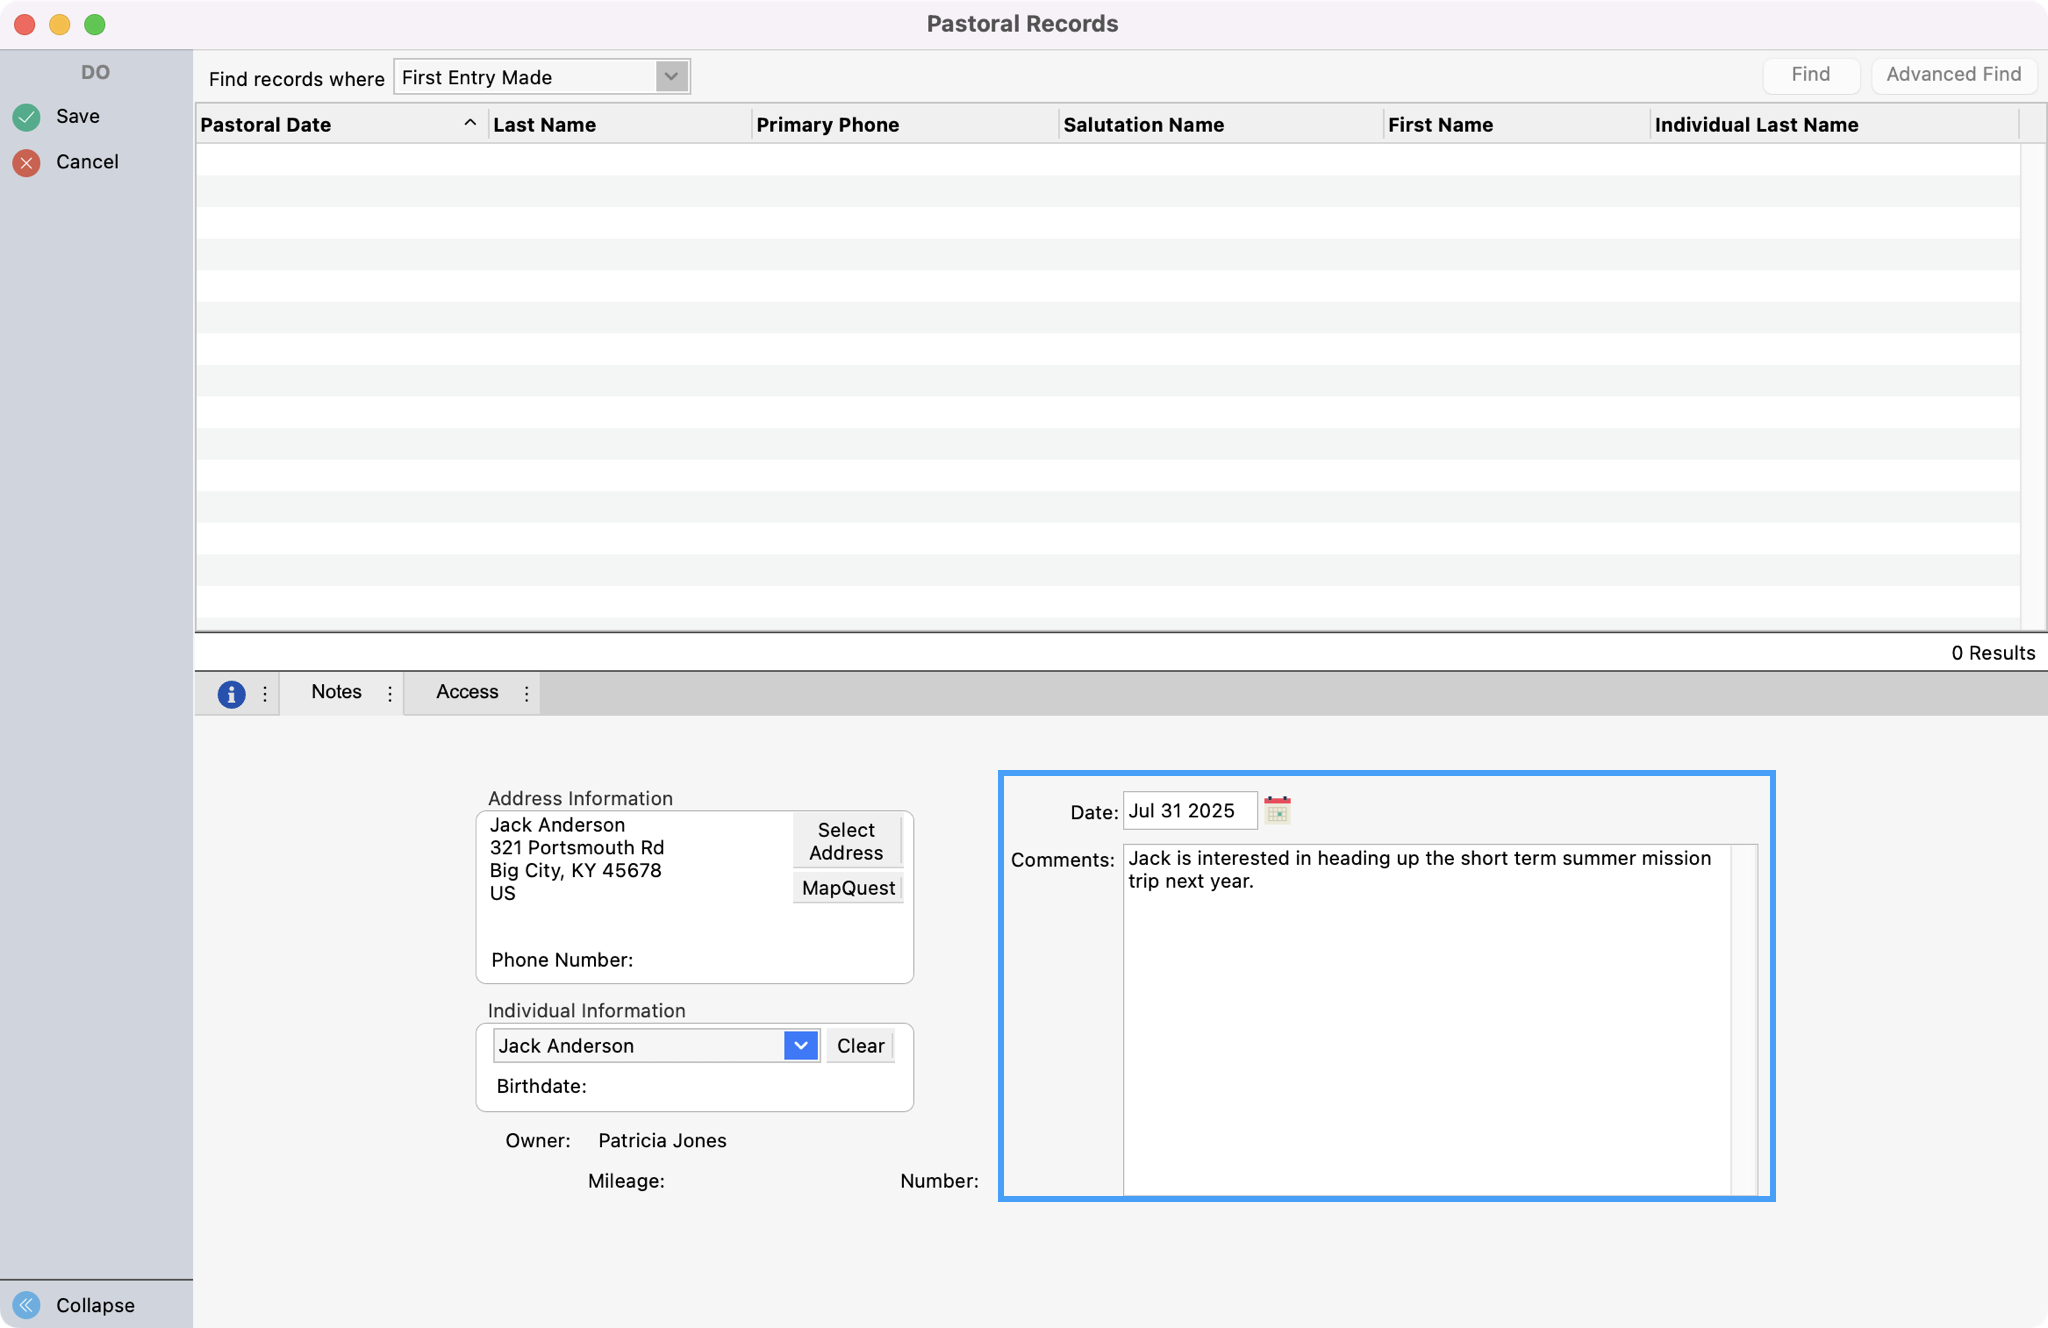
Task: Click the Select Address button
Action: coord(845,841)
